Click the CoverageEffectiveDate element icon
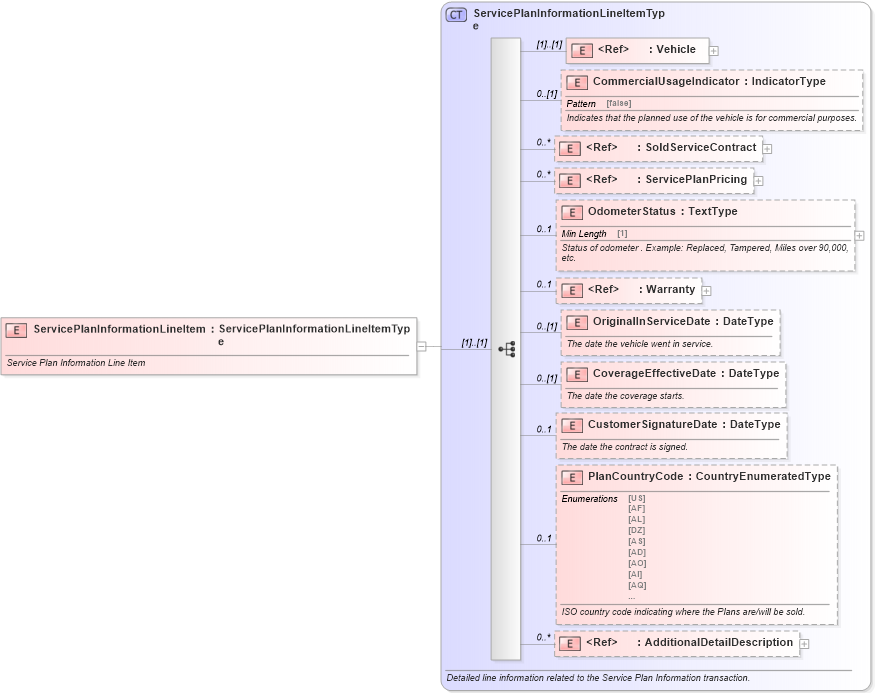This screenshot has width=875, height=693. pyautogui.click(x=577, y=374)
